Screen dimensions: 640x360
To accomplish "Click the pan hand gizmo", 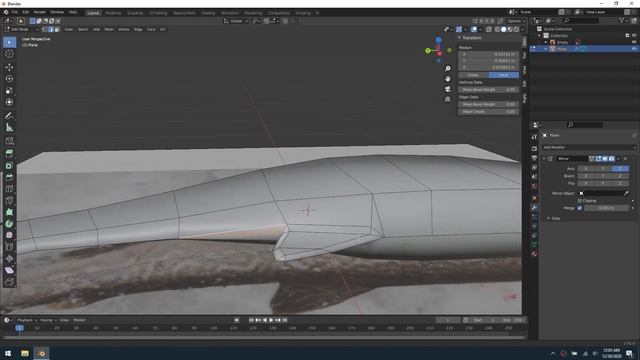I will (x=448, y=78).
